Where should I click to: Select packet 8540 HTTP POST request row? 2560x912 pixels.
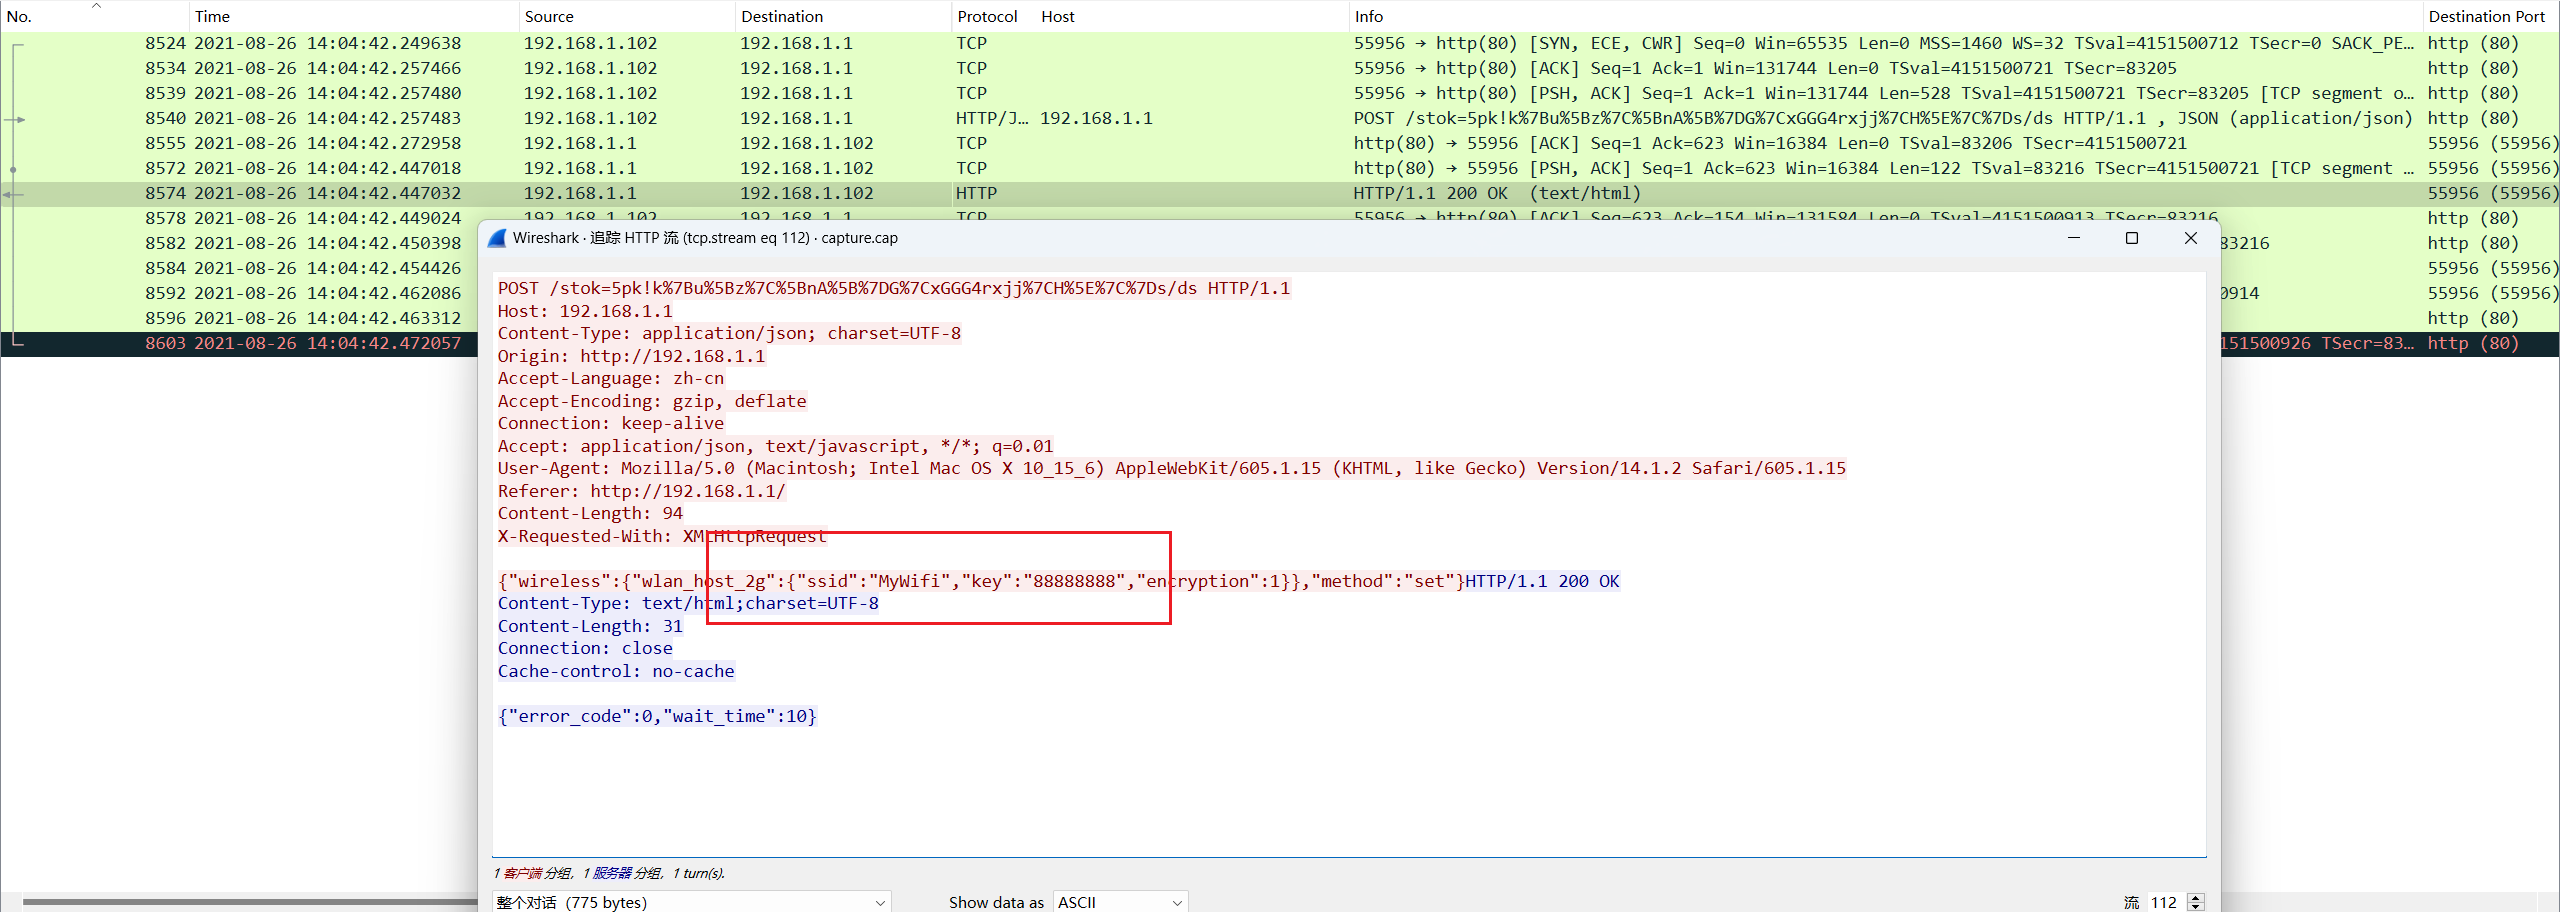[300, 118]
